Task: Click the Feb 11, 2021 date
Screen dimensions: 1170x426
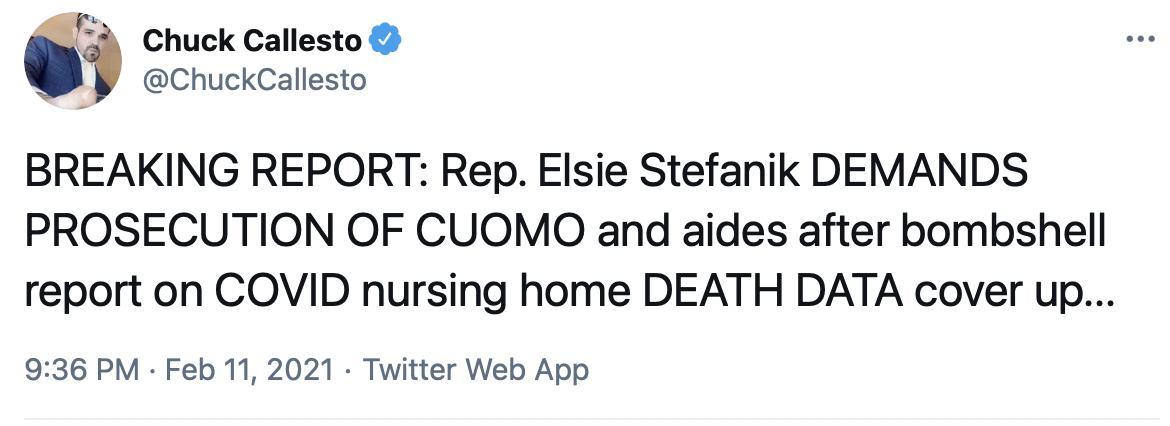Action: 249,370
